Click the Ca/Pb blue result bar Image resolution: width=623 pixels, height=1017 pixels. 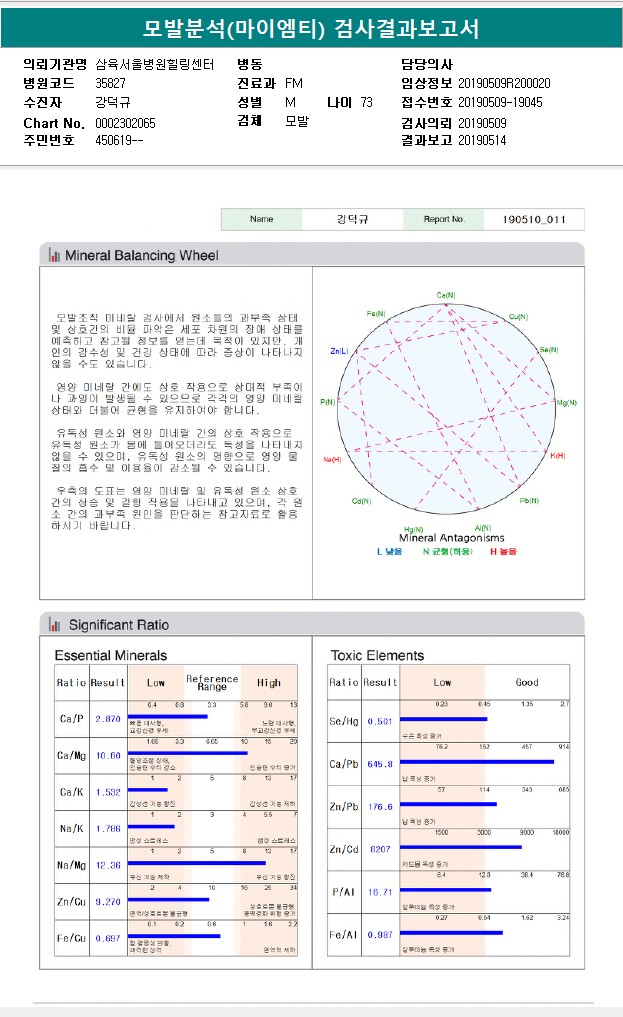tap(477, 761)
